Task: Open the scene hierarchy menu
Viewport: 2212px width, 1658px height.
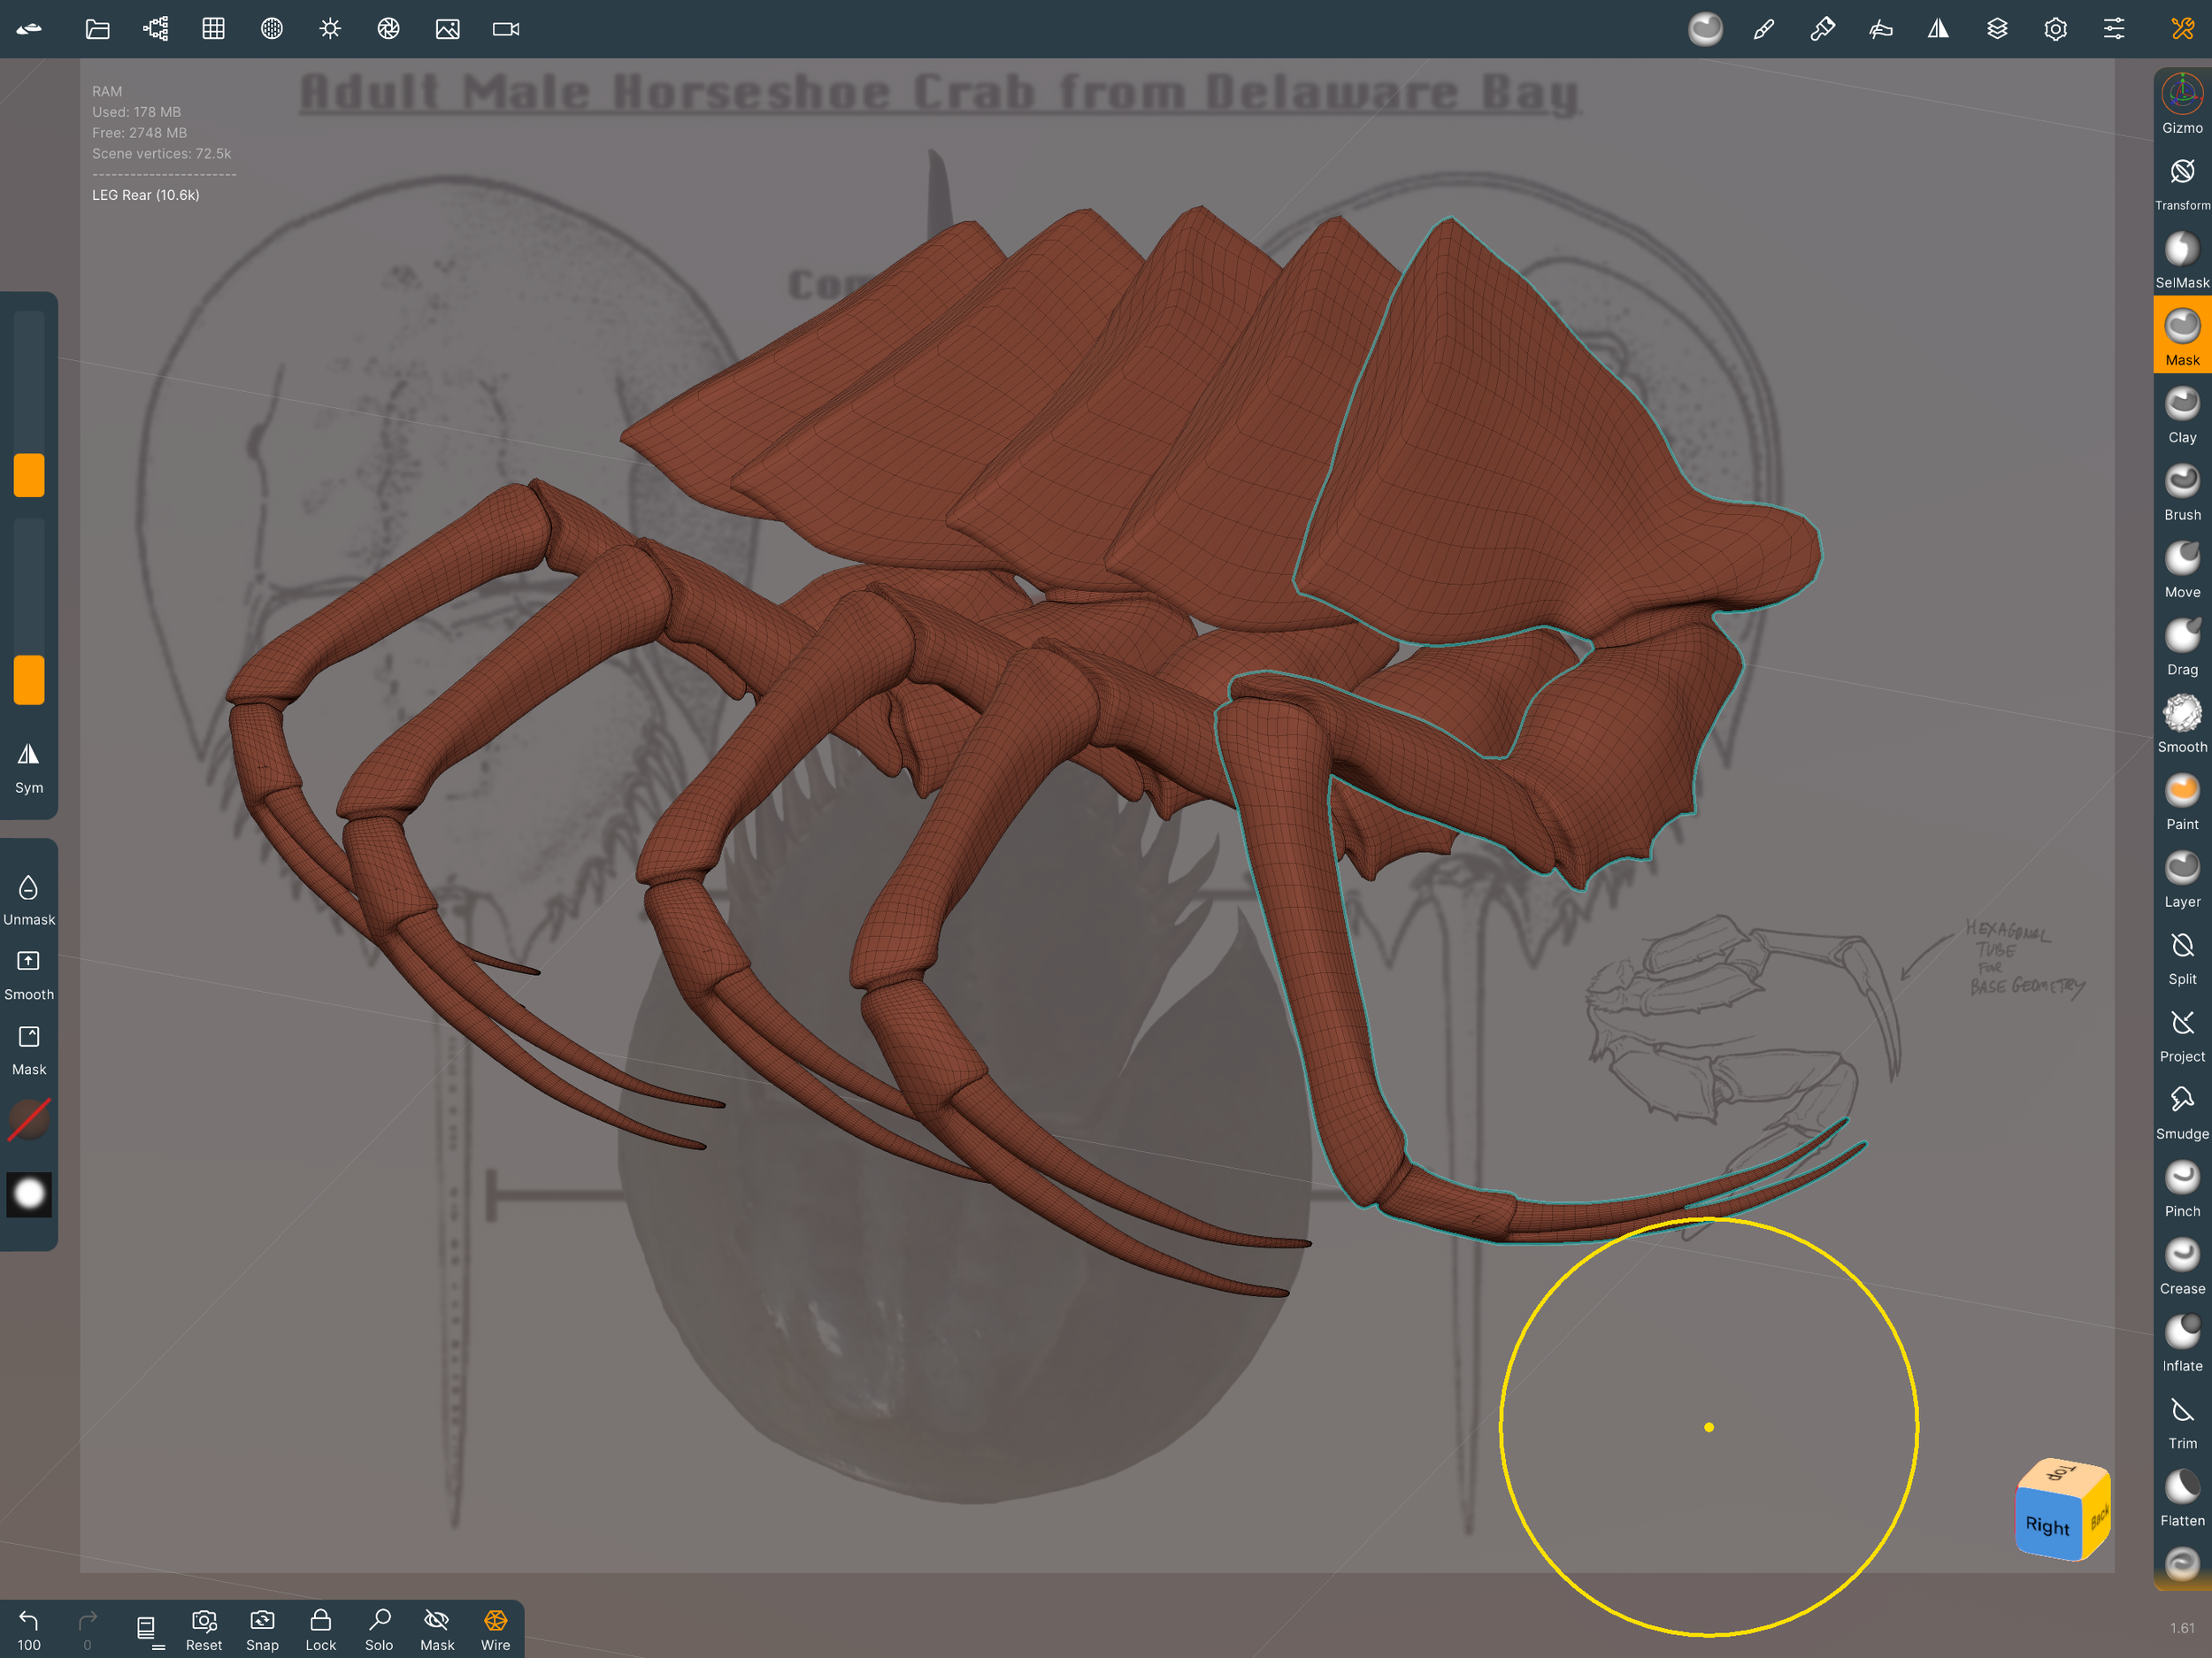Action: (155, 29)
